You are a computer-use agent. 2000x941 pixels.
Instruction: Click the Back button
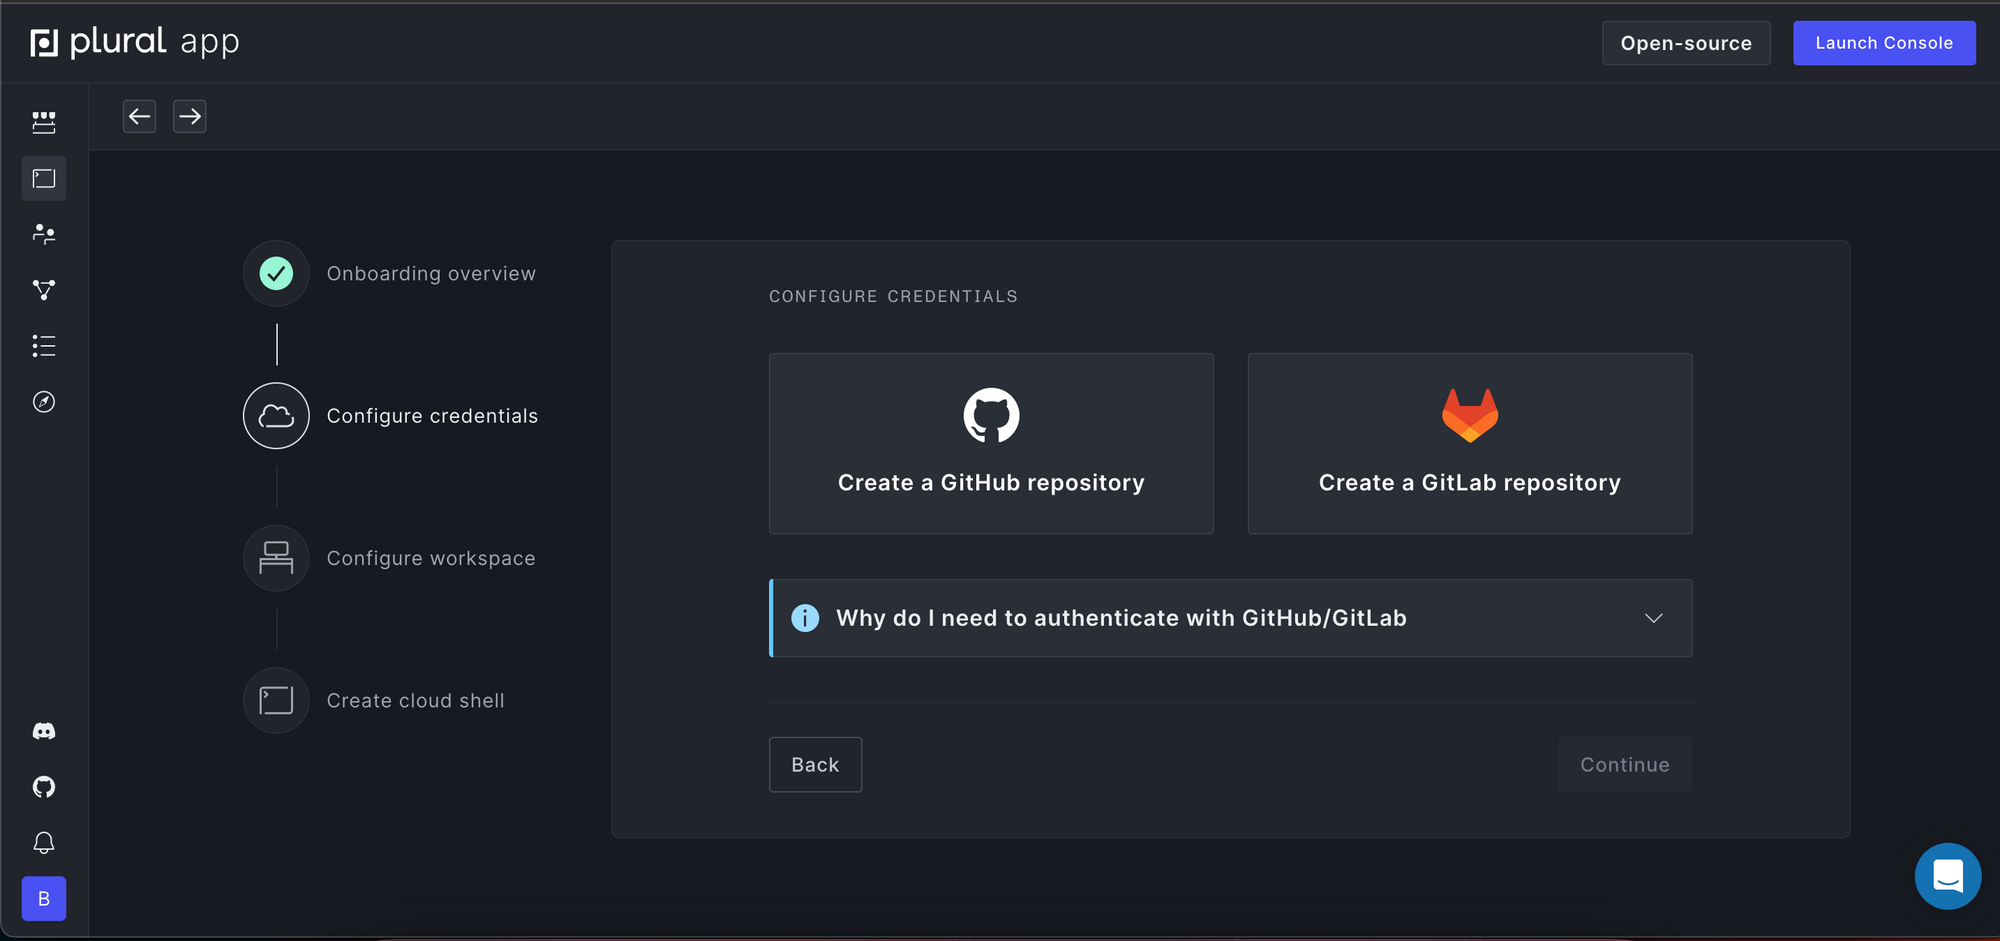[815, 765]
